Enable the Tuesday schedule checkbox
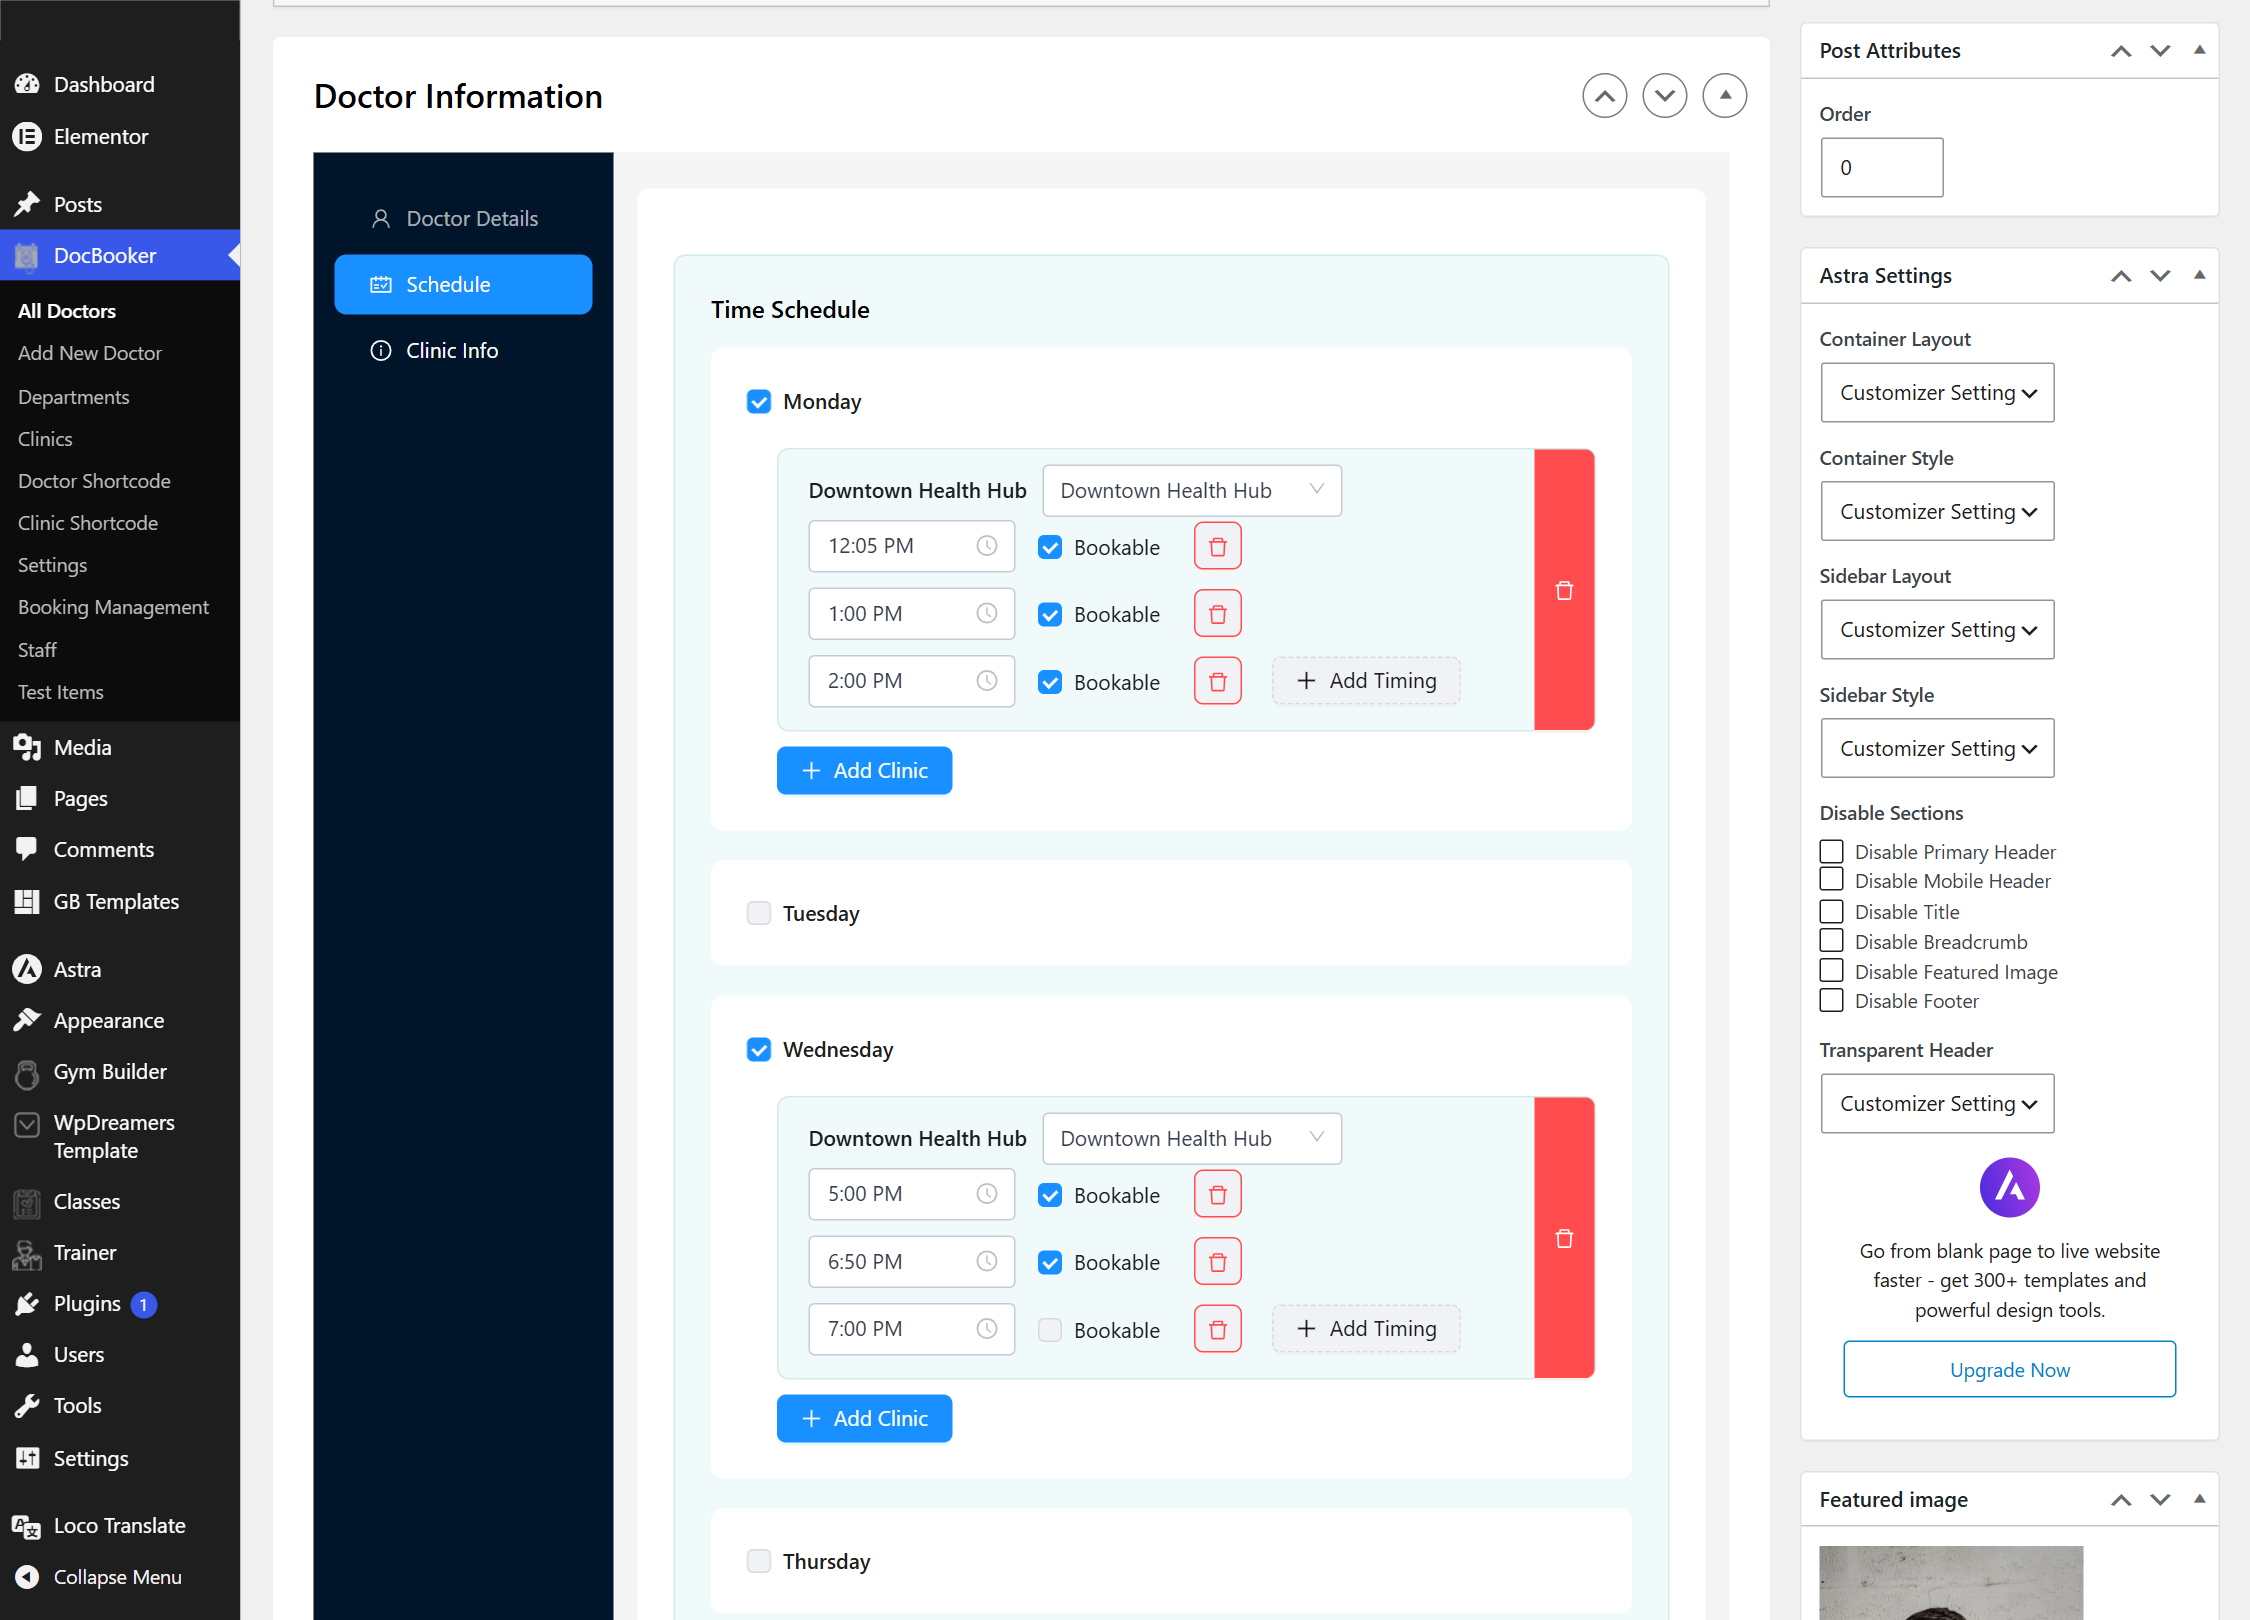Screen dimensions: 2250x1620 pos(759,913)
